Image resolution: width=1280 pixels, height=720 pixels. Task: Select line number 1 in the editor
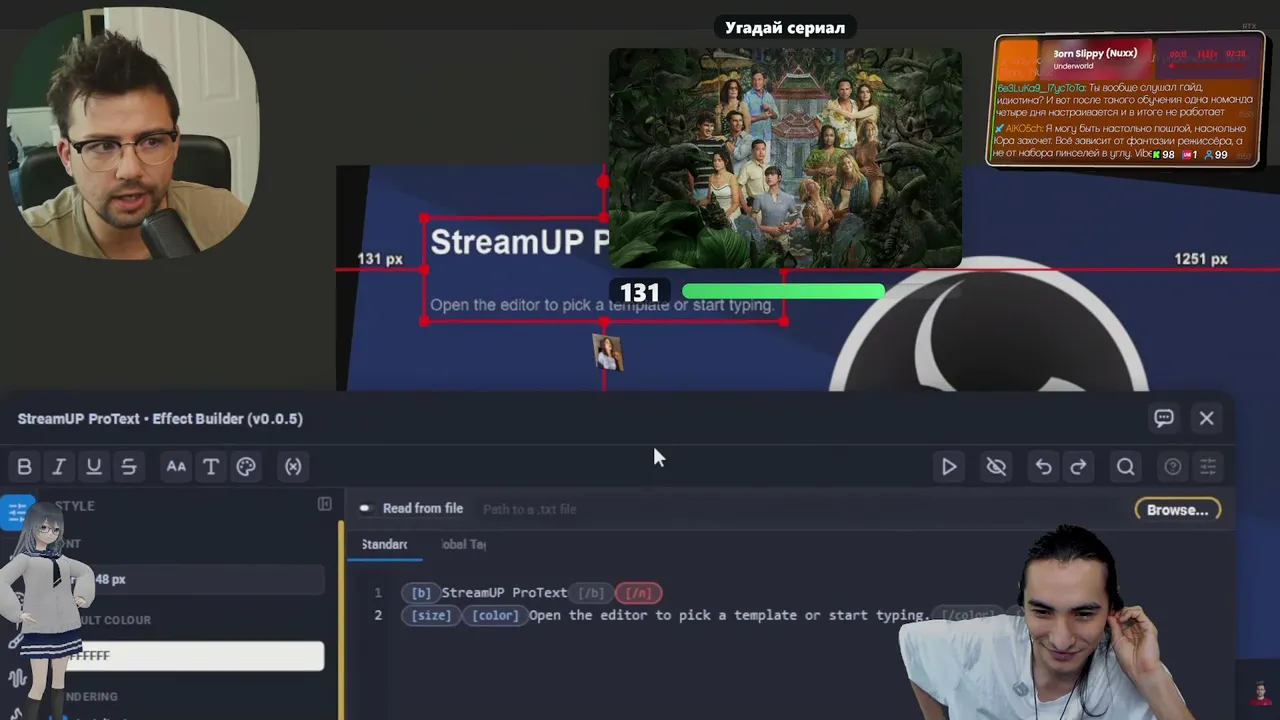378,593
